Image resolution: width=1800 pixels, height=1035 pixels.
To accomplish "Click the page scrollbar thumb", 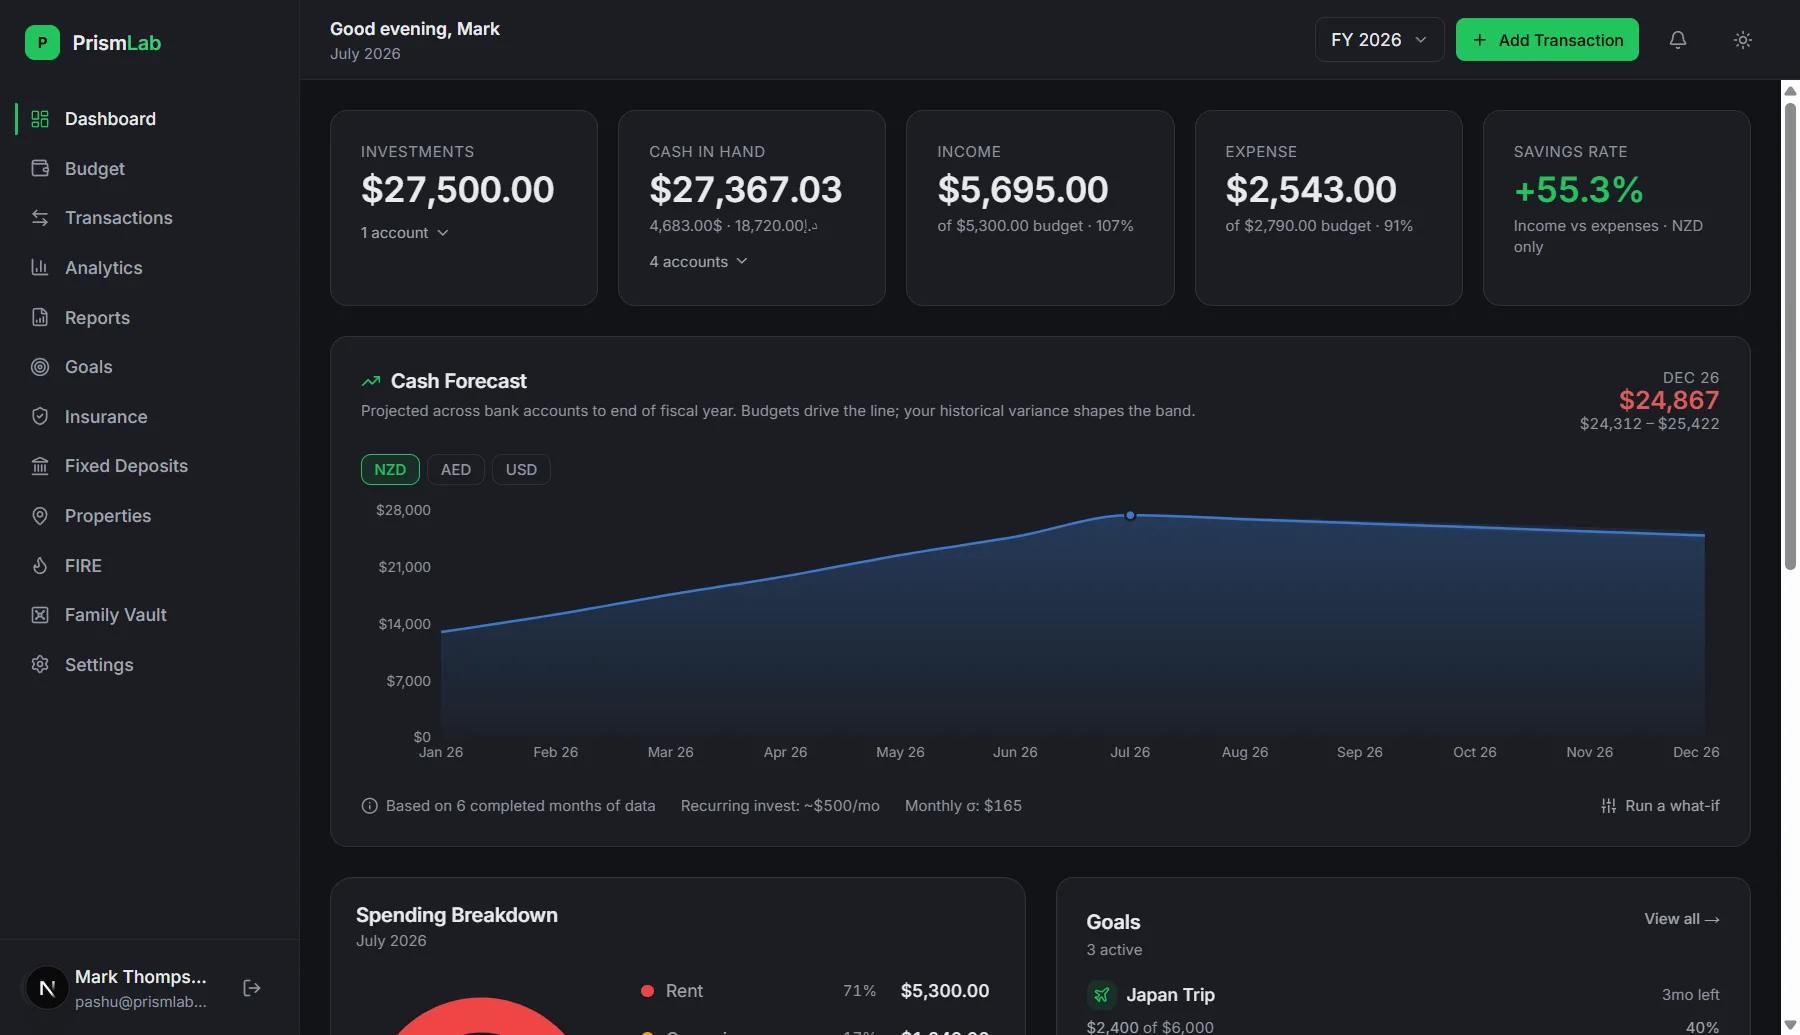I will click(1790, 336).
